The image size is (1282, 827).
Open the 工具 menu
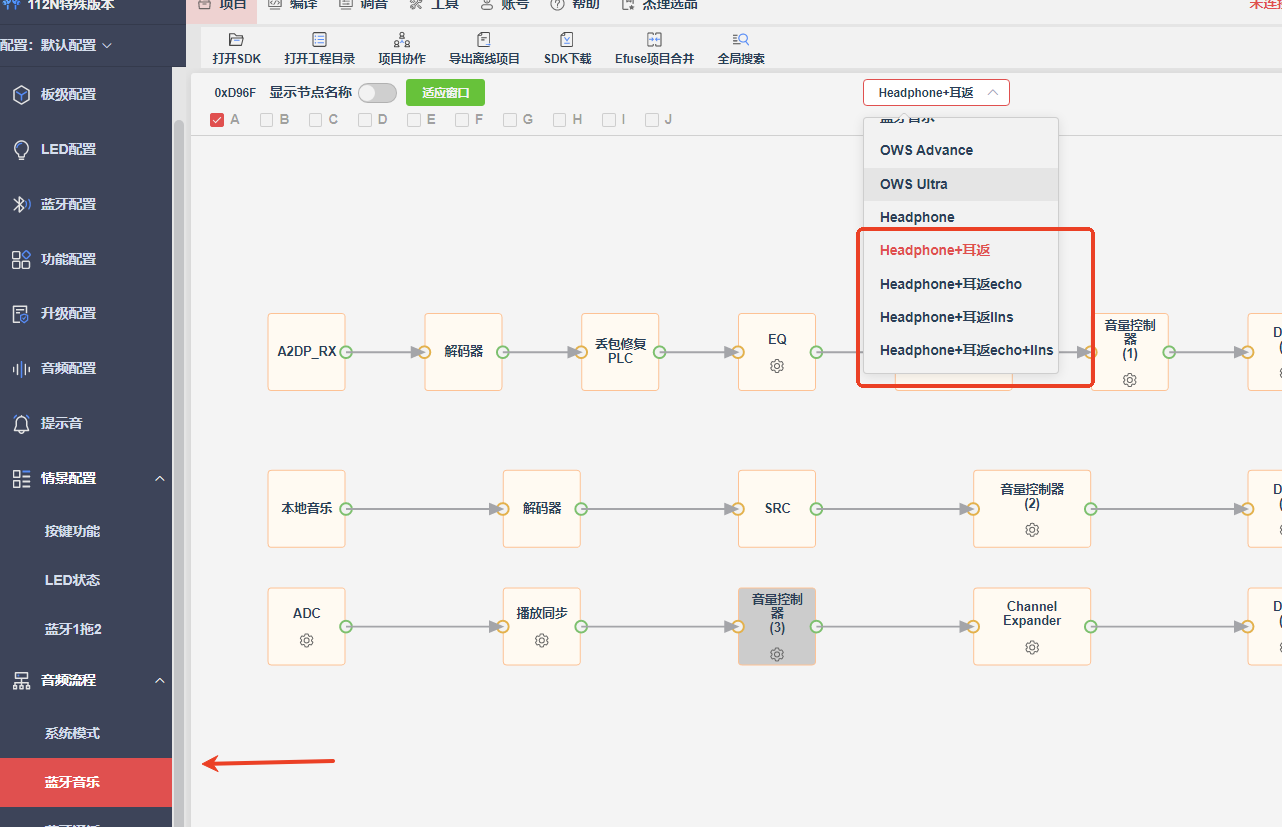pos(434,5)
